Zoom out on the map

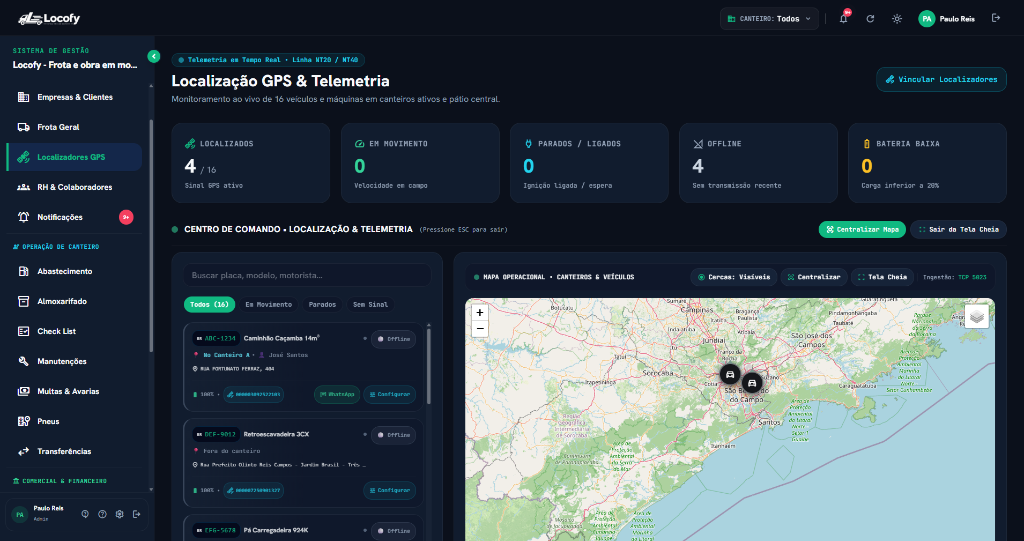[x=479, y=329]
